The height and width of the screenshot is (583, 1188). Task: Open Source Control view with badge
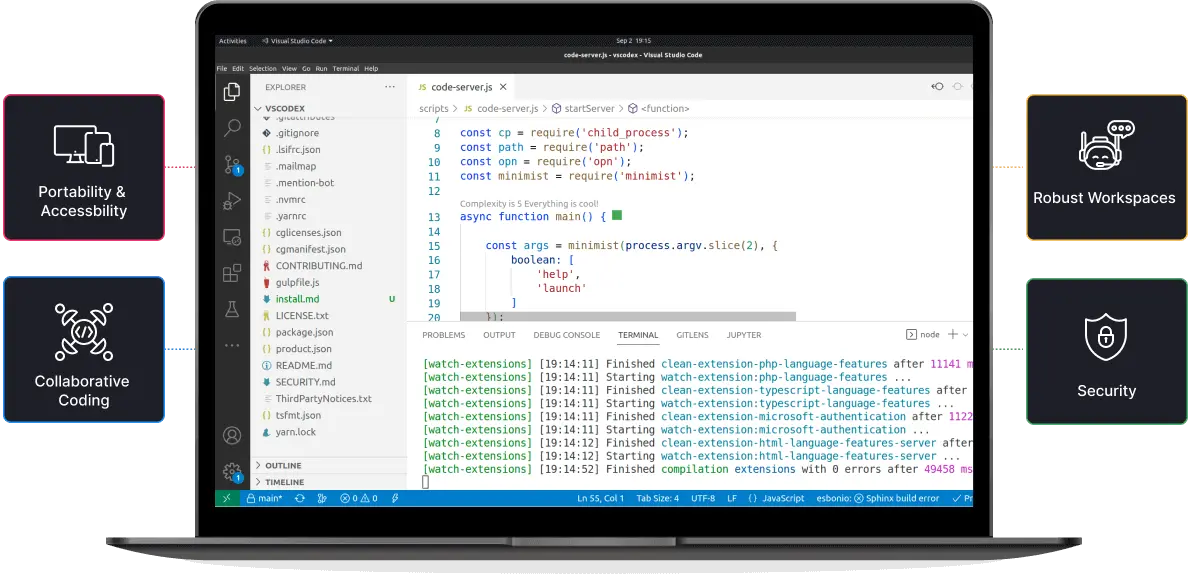tap(233, 165)
